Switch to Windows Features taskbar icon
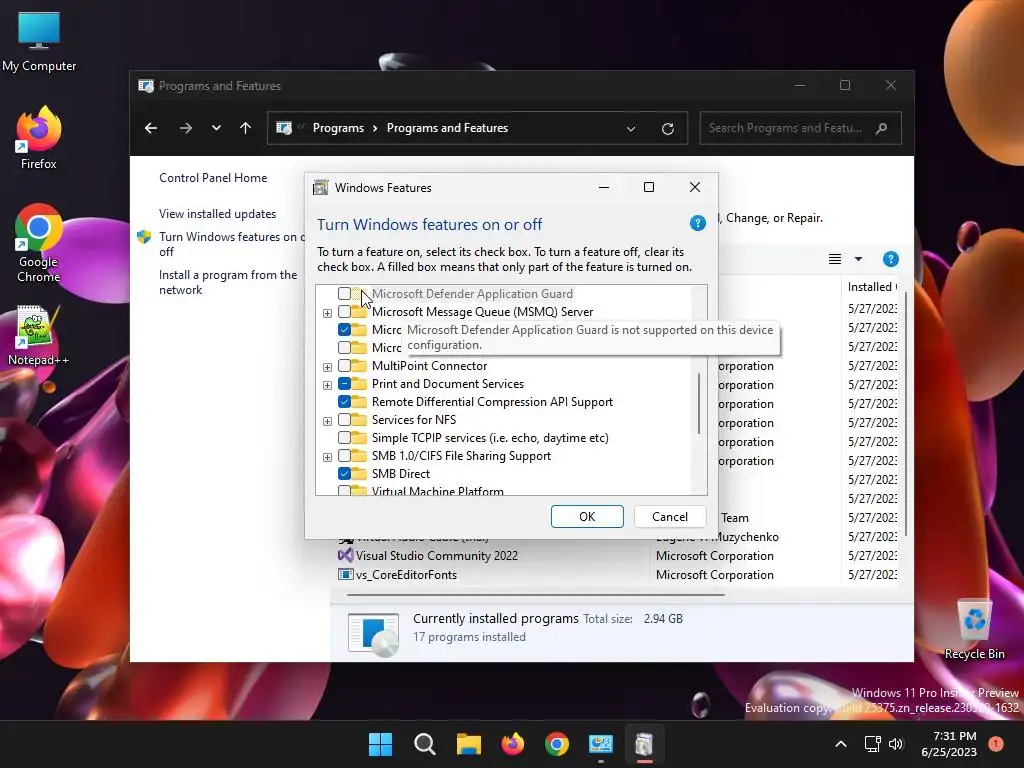 coord(645,744)
